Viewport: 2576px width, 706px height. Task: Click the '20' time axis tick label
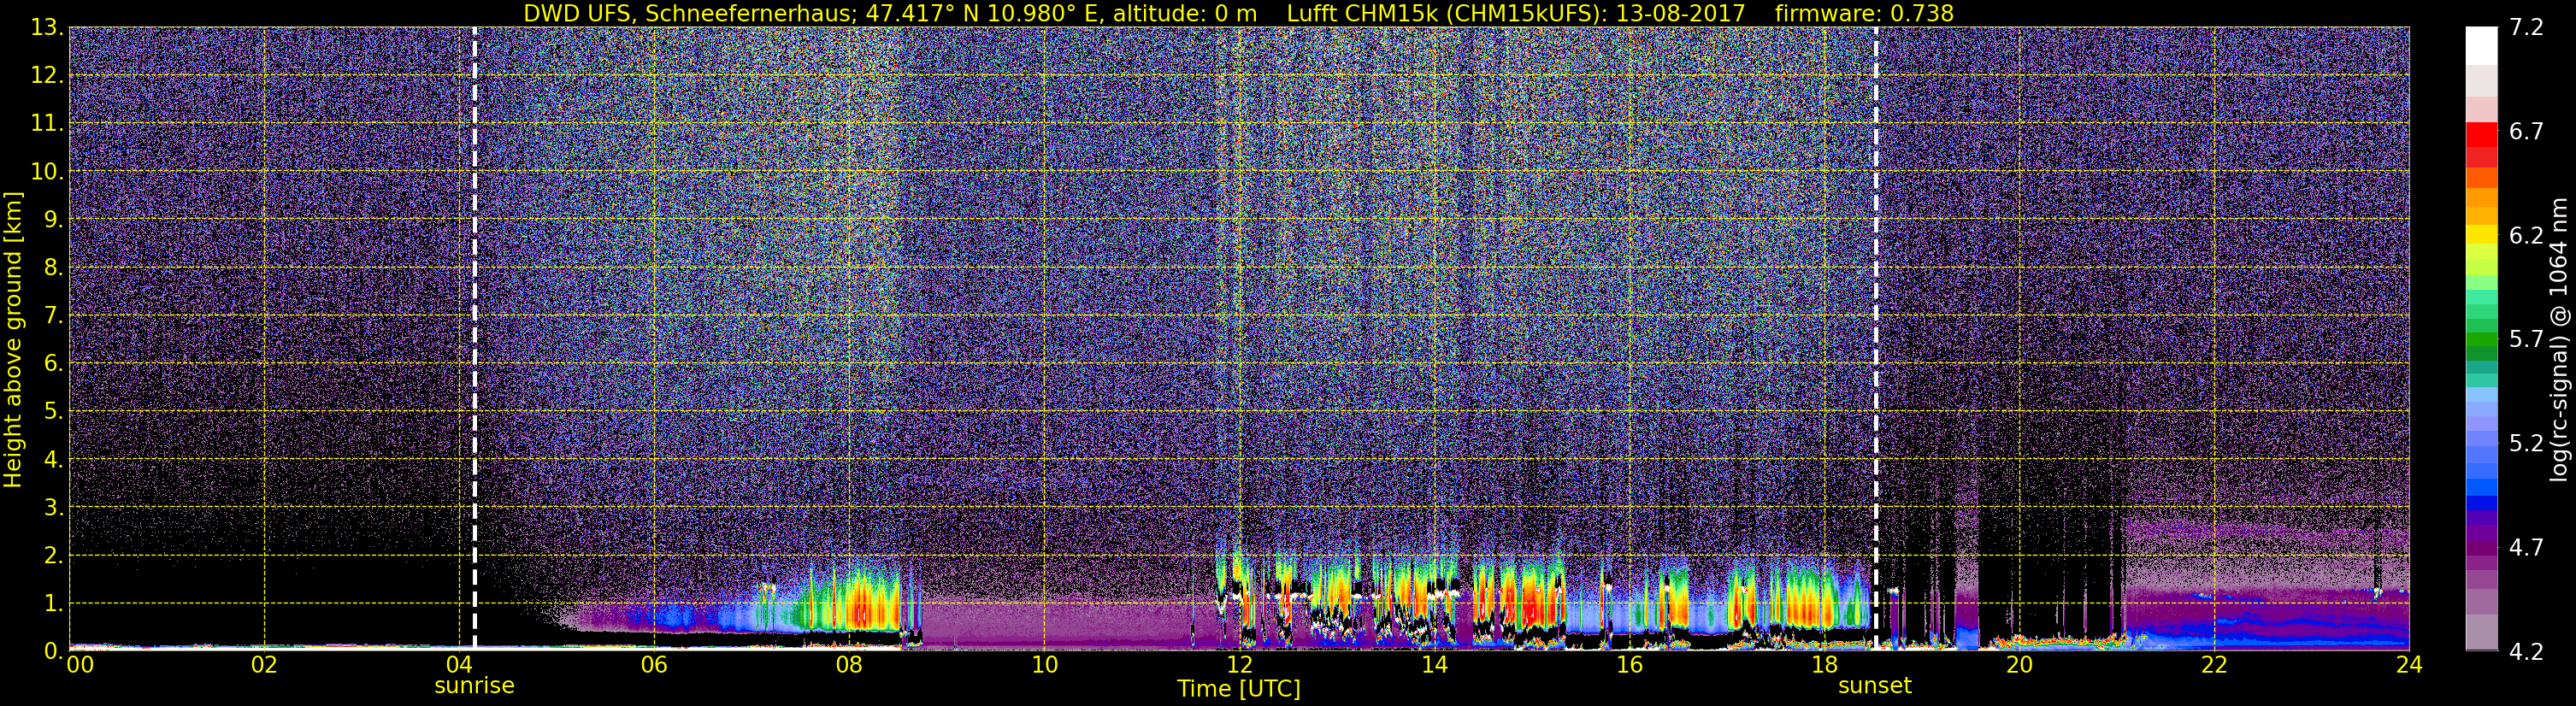click(2019, 665)
